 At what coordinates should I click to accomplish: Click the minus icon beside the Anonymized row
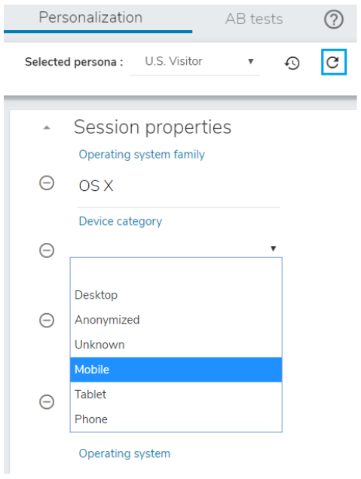[47, 320]
